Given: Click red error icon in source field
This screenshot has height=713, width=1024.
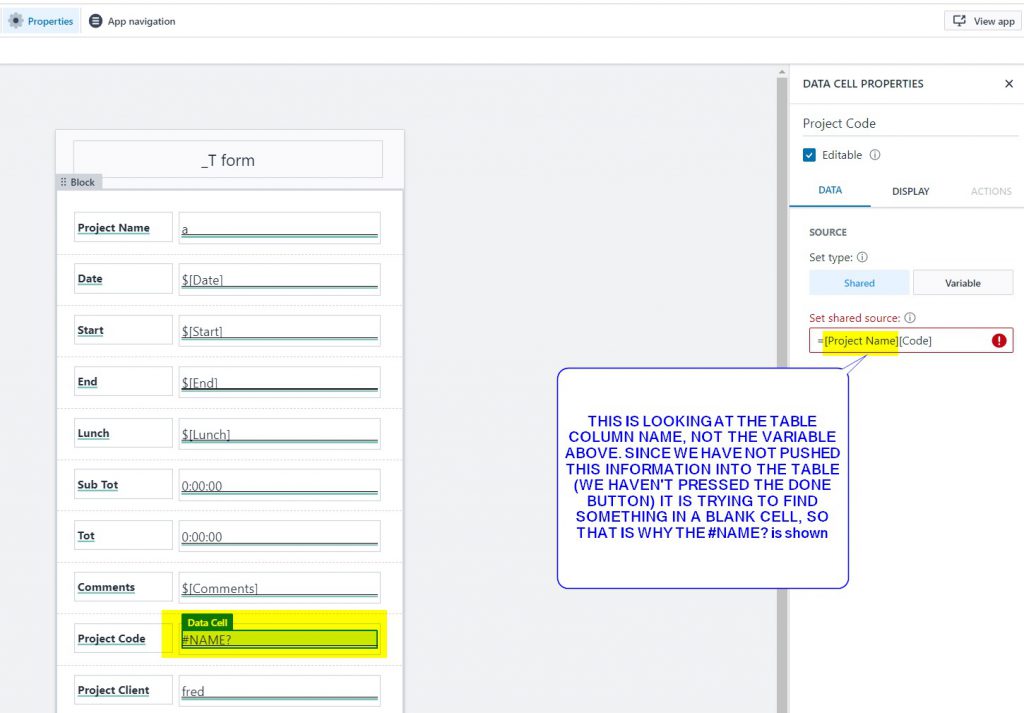Looking at the screenshot, I should pyautogui.click(x=999, y=341).
